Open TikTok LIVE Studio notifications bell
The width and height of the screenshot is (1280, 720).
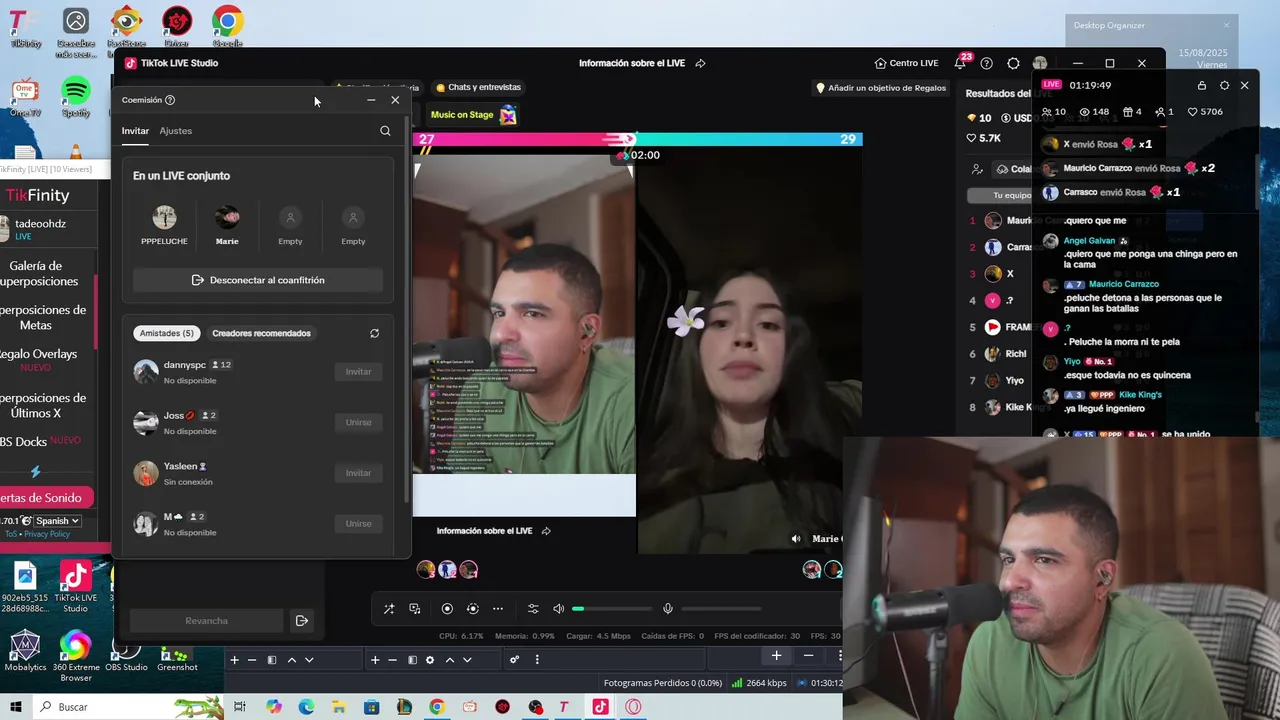click(x=960, y=63)
